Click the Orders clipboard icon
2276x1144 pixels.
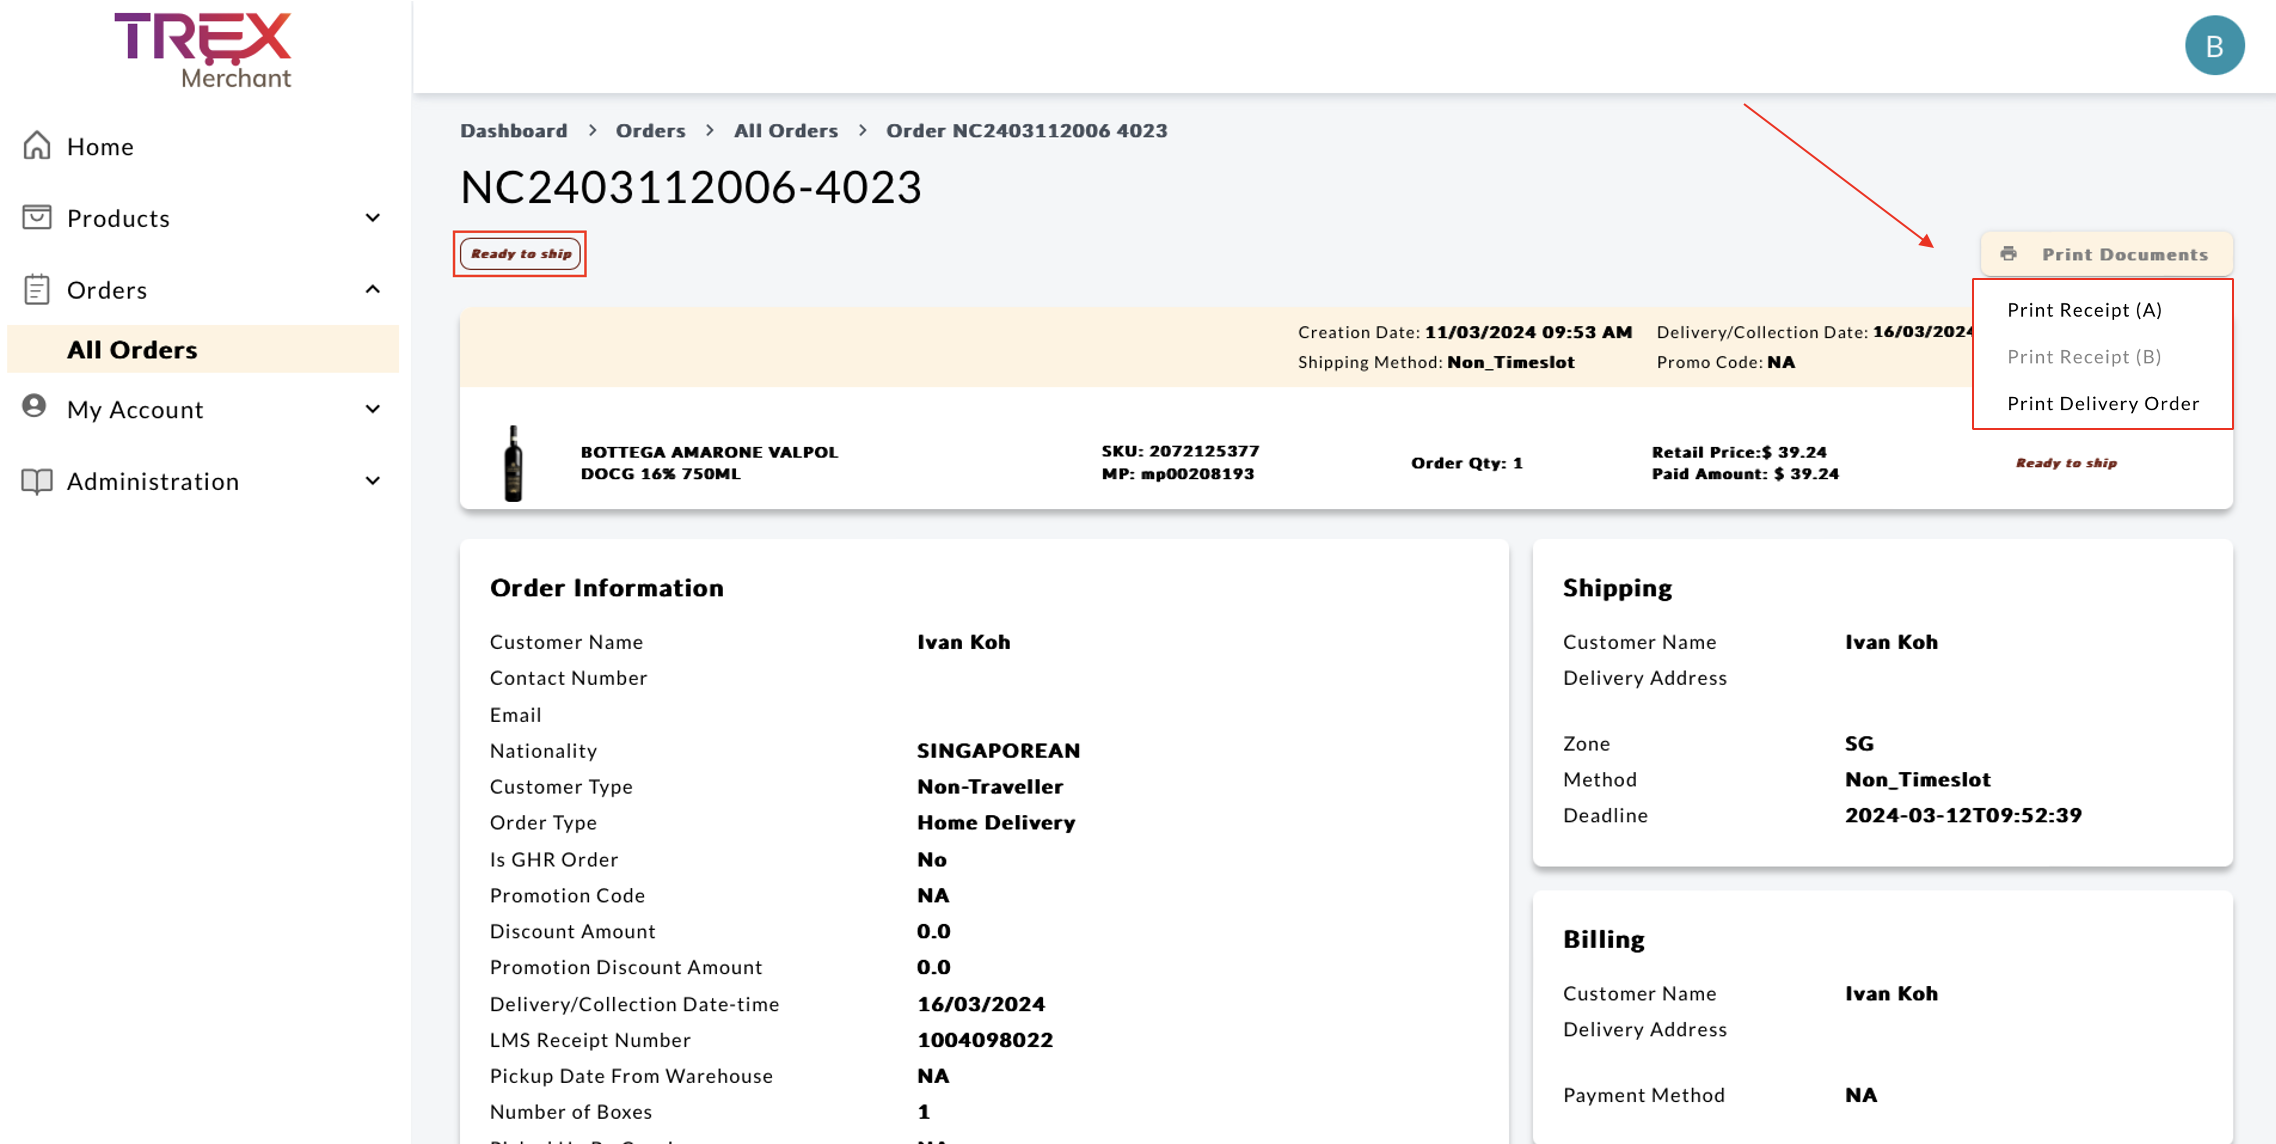[37, 289]
